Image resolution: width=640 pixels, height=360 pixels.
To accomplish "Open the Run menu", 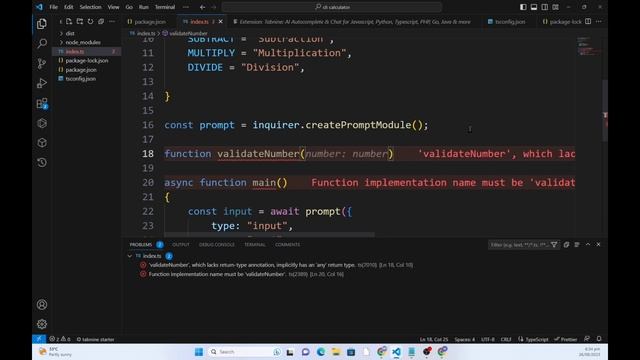I will pos(144,7).
